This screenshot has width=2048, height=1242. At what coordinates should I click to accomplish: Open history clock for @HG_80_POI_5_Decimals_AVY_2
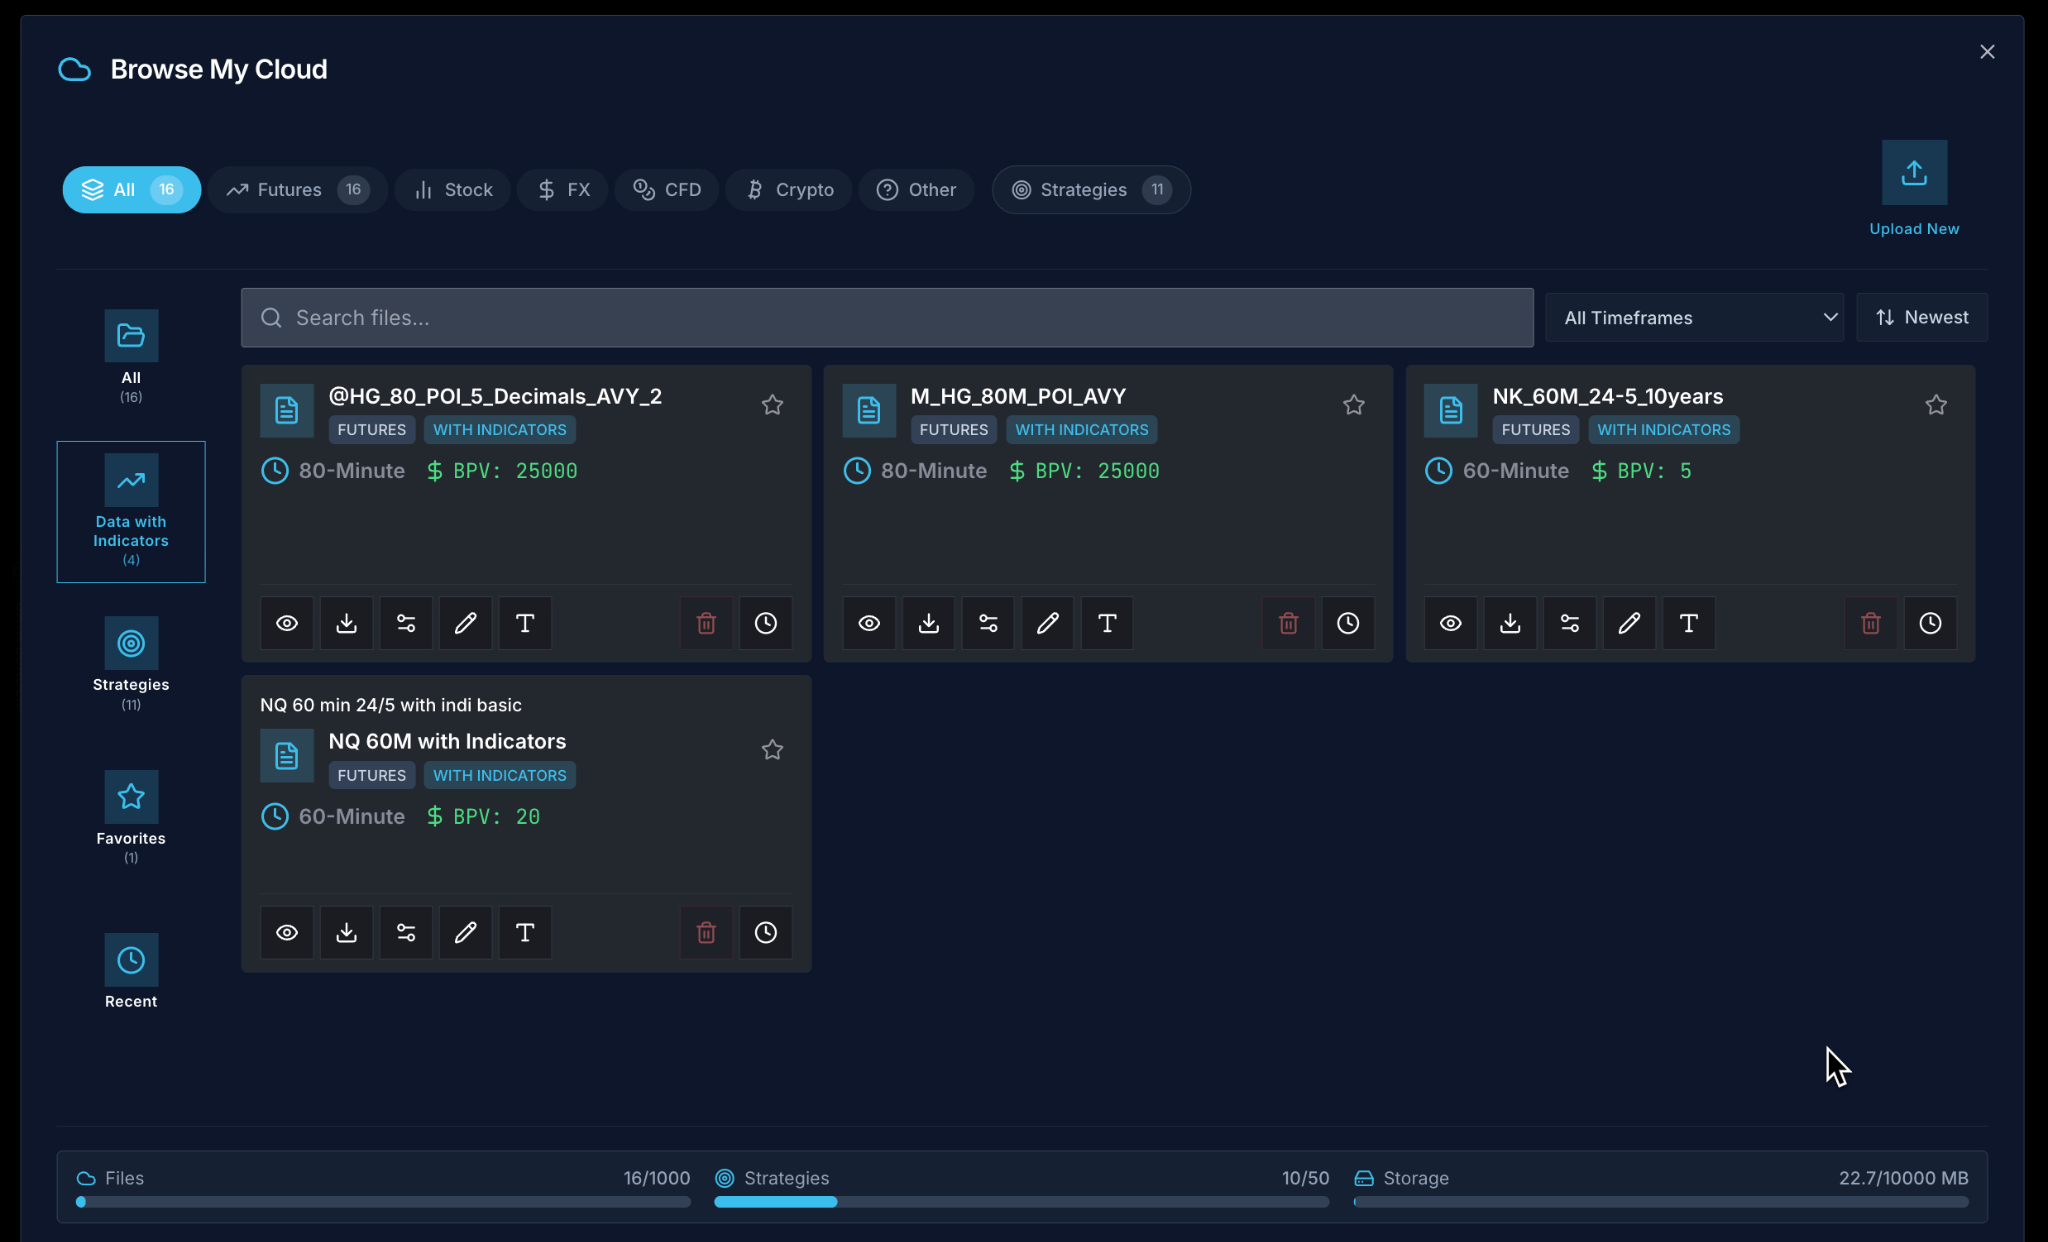click(766, 623)
